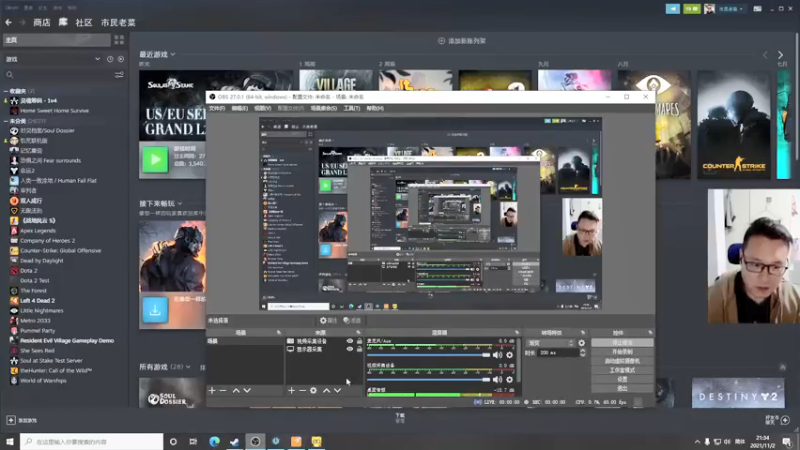
Task: Click the ready-to-play icon in Steam sidebar
Action: pos(121,59)
